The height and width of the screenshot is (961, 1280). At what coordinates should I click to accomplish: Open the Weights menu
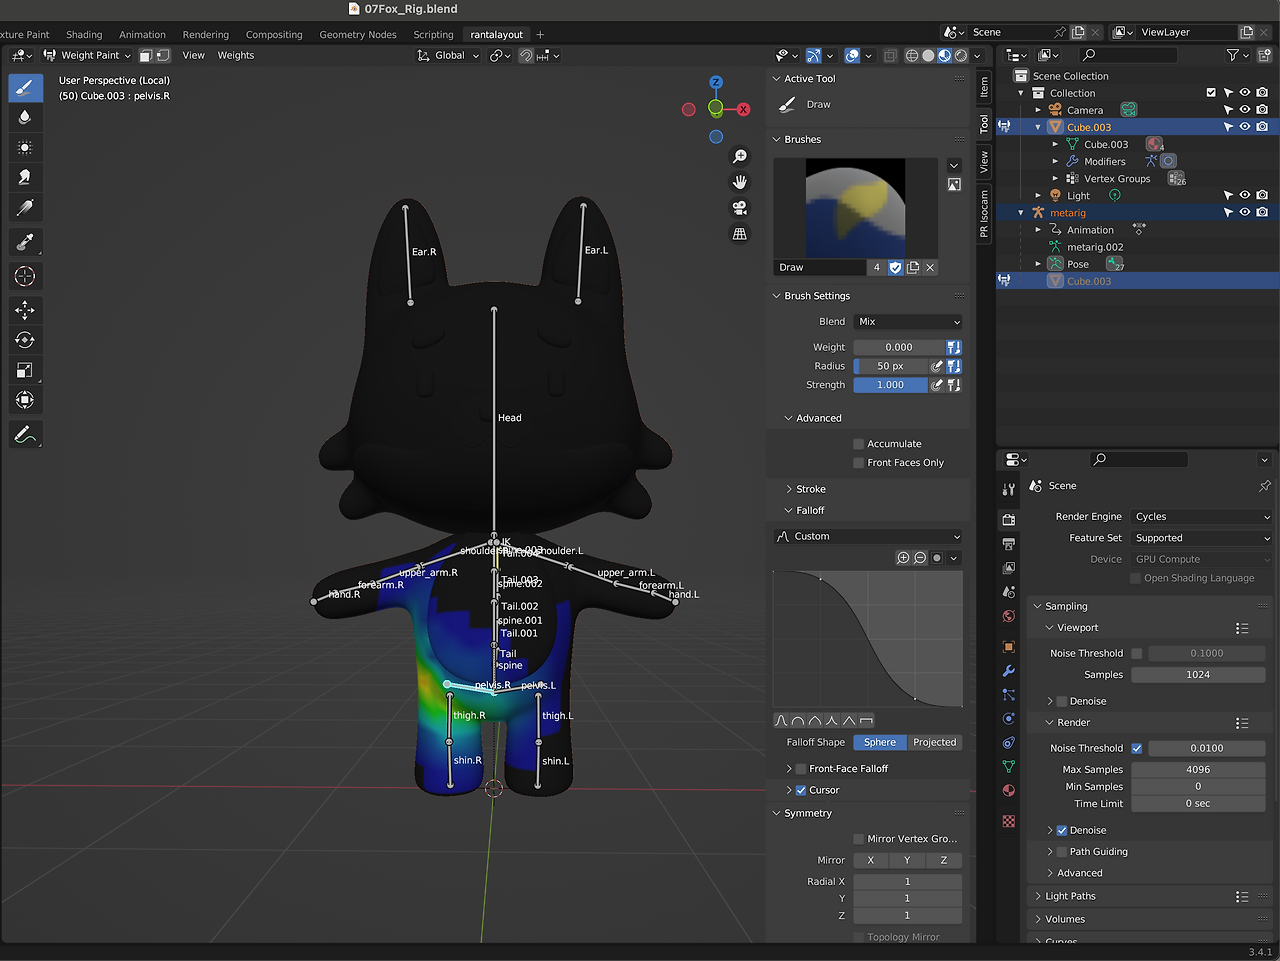click(x=236, y=56)
